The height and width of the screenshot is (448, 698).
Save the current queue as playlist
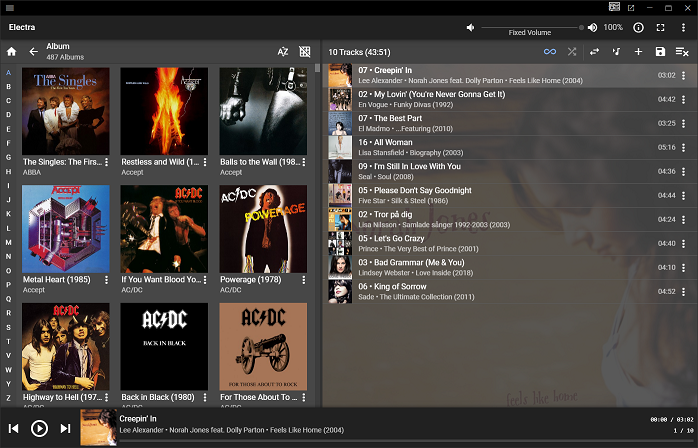(x=660, y=52)
